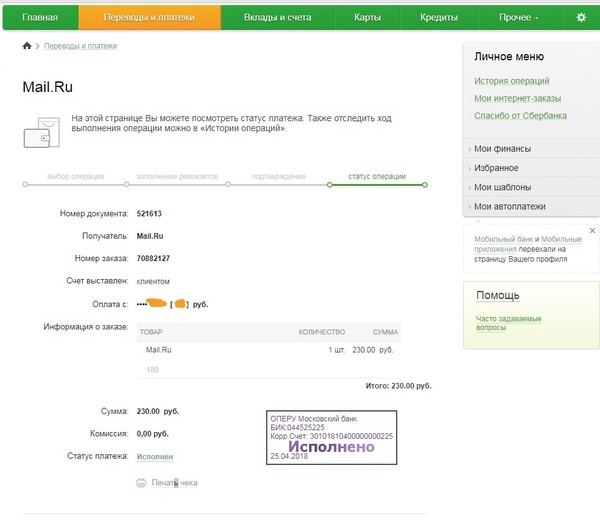Click the wallet payment illustration icon
Viewport: 600px width, 529px height.
(x=42, y=132)
